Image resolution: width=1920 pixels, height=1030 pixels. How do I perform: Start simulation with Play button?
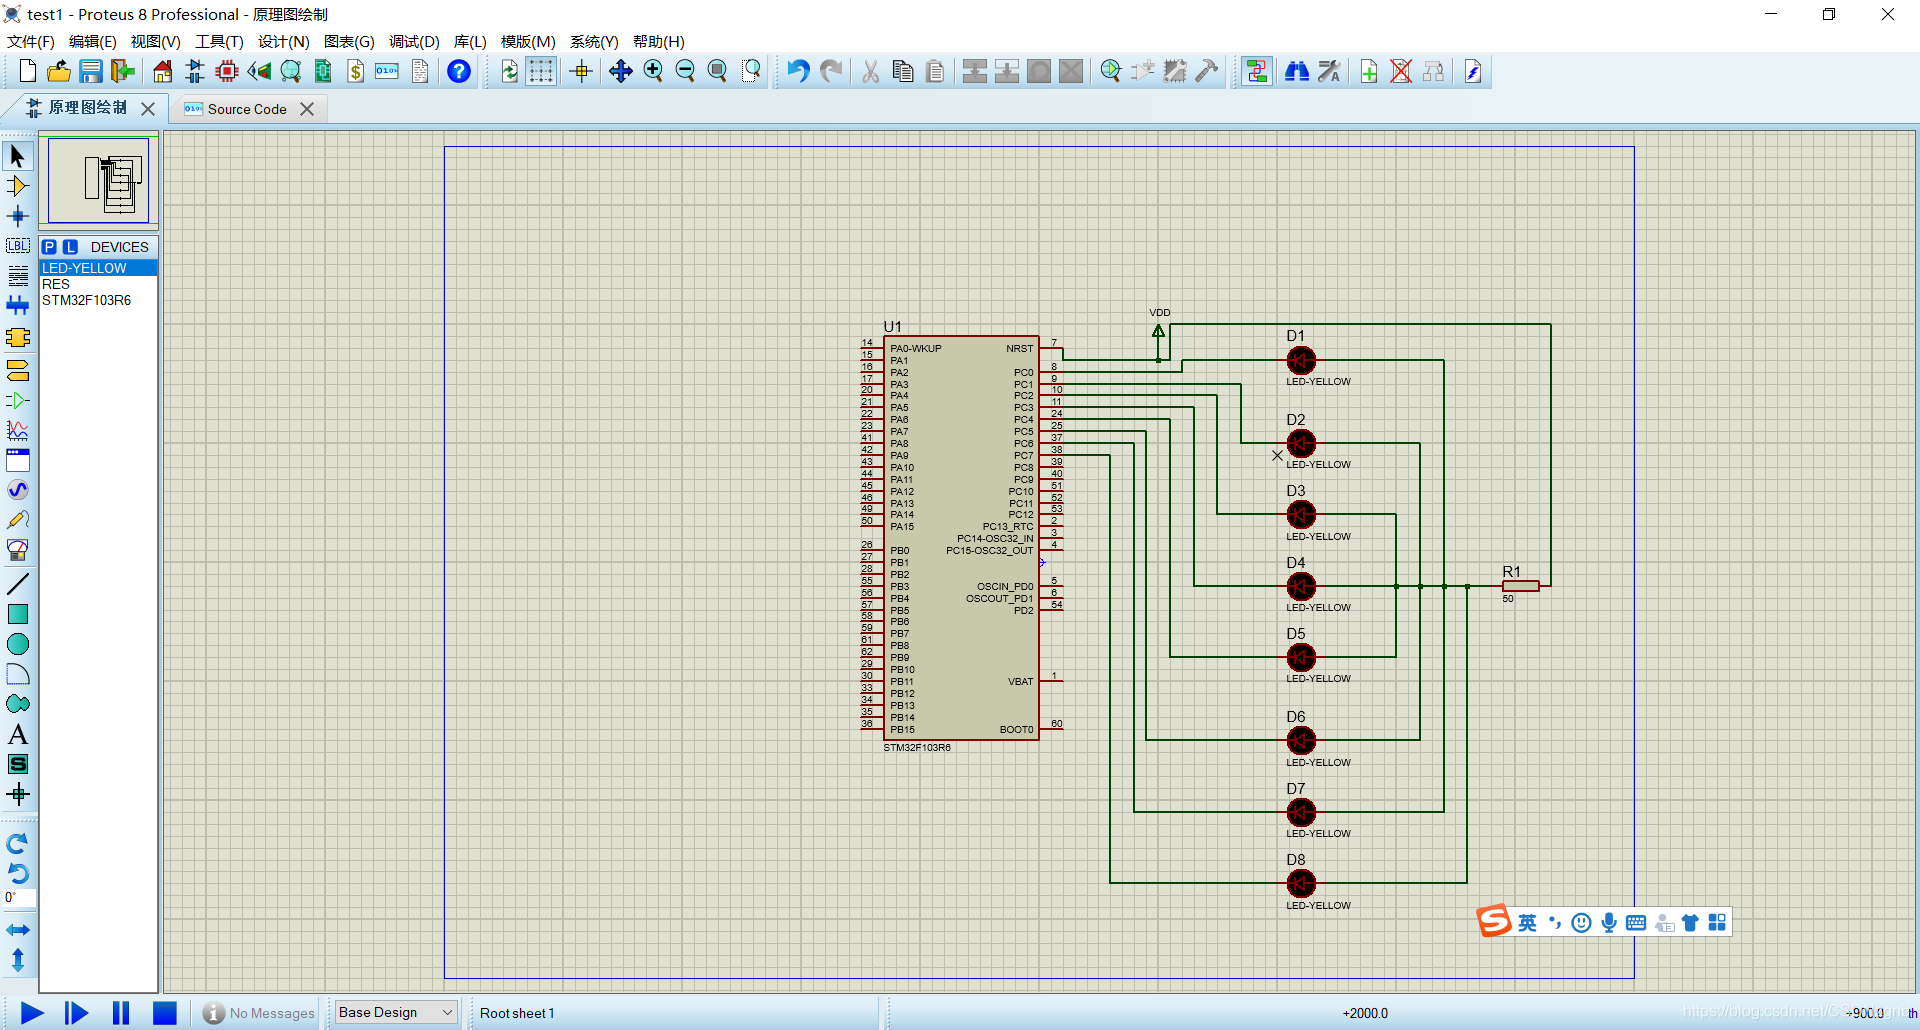[x=32, y=1013]
